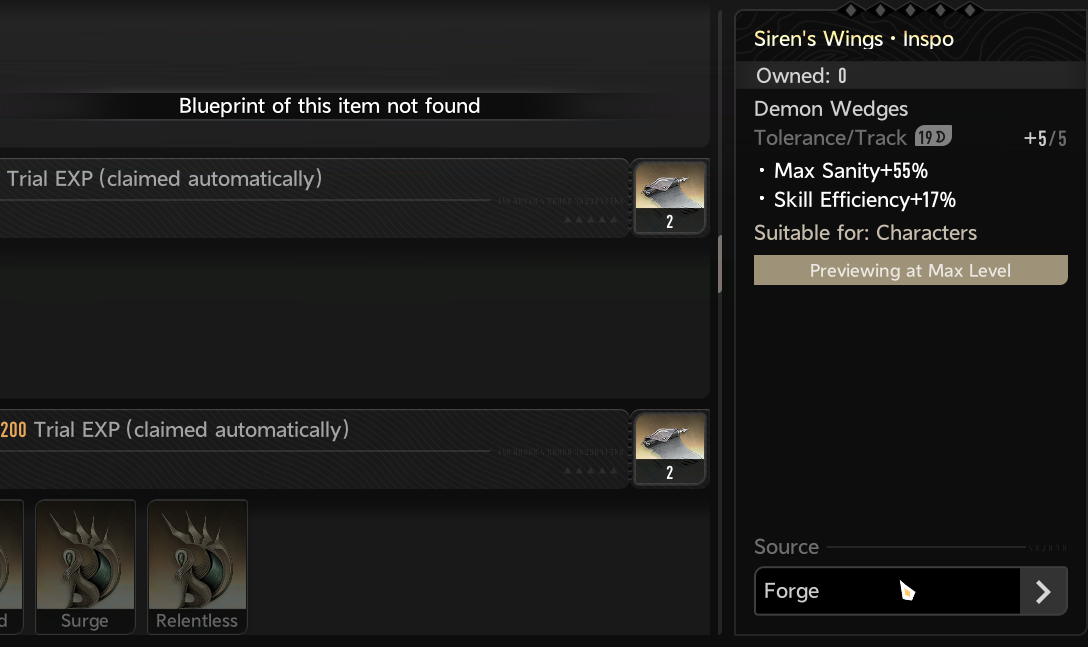Image resolution: width=1088 pixels, height=647 pixels.
Task: Expand the Forge source arrow chevron
Action: point(1043,591)
